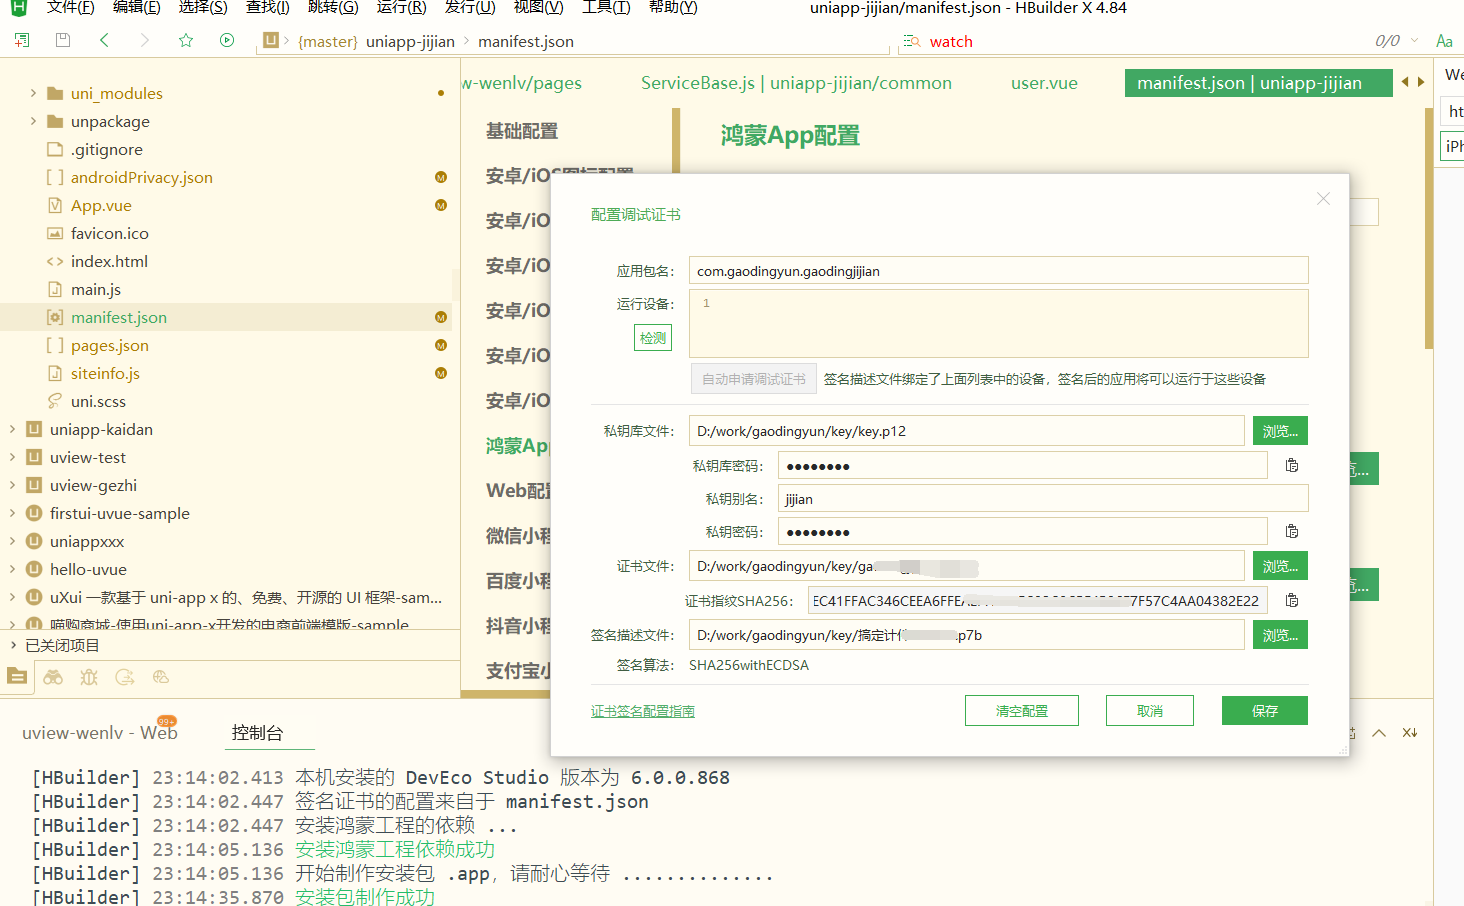The width and height of the screenshot is (1464, 906).
Task: Switch to the ServiceBase.js tab
Action: point(796,83)
